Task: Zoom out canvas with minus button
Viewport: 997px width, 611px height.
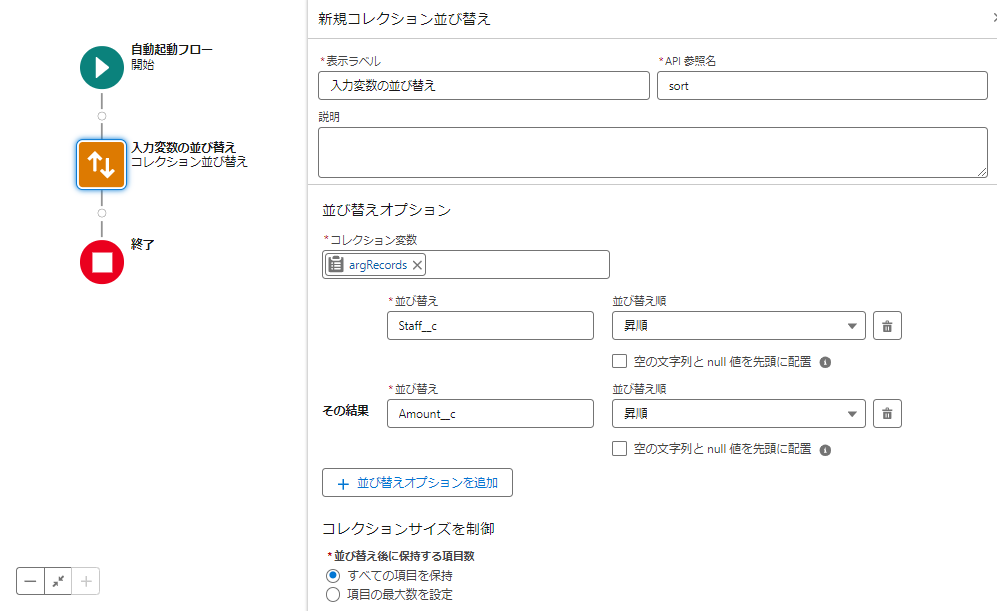Action: pyautogui.click(x=30, y=581)
